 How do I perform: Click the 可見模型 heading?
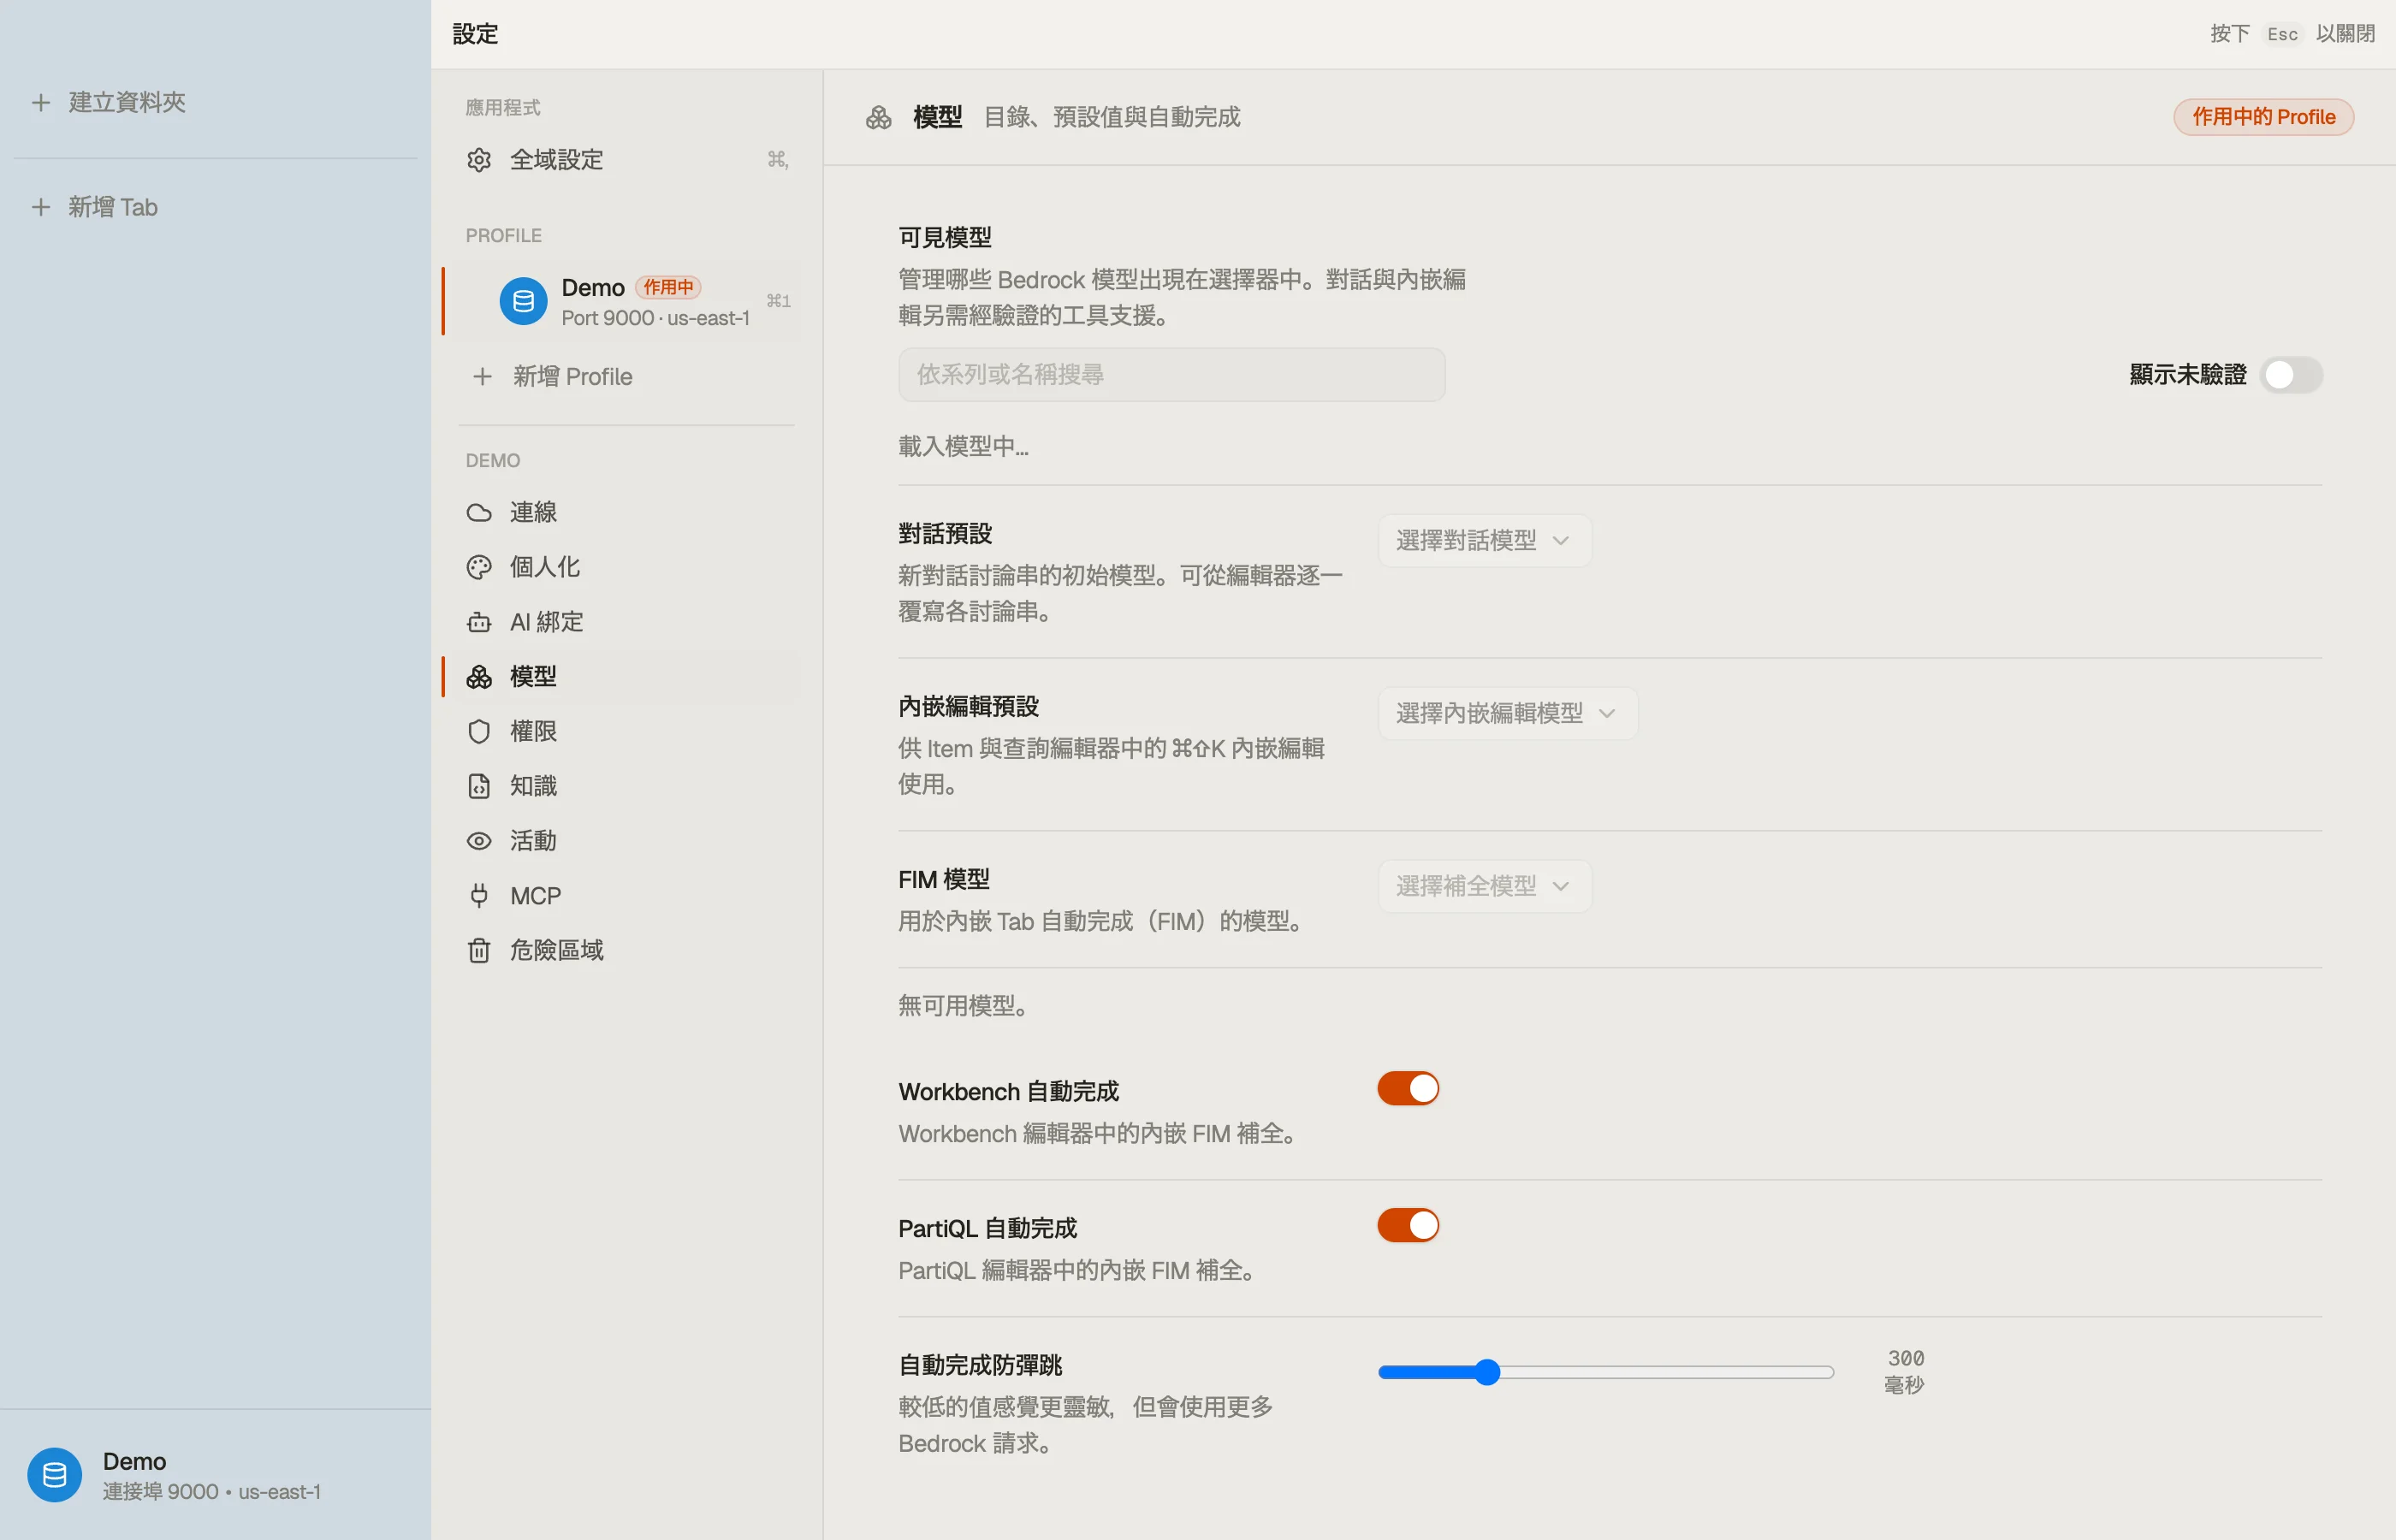point(945,238)
